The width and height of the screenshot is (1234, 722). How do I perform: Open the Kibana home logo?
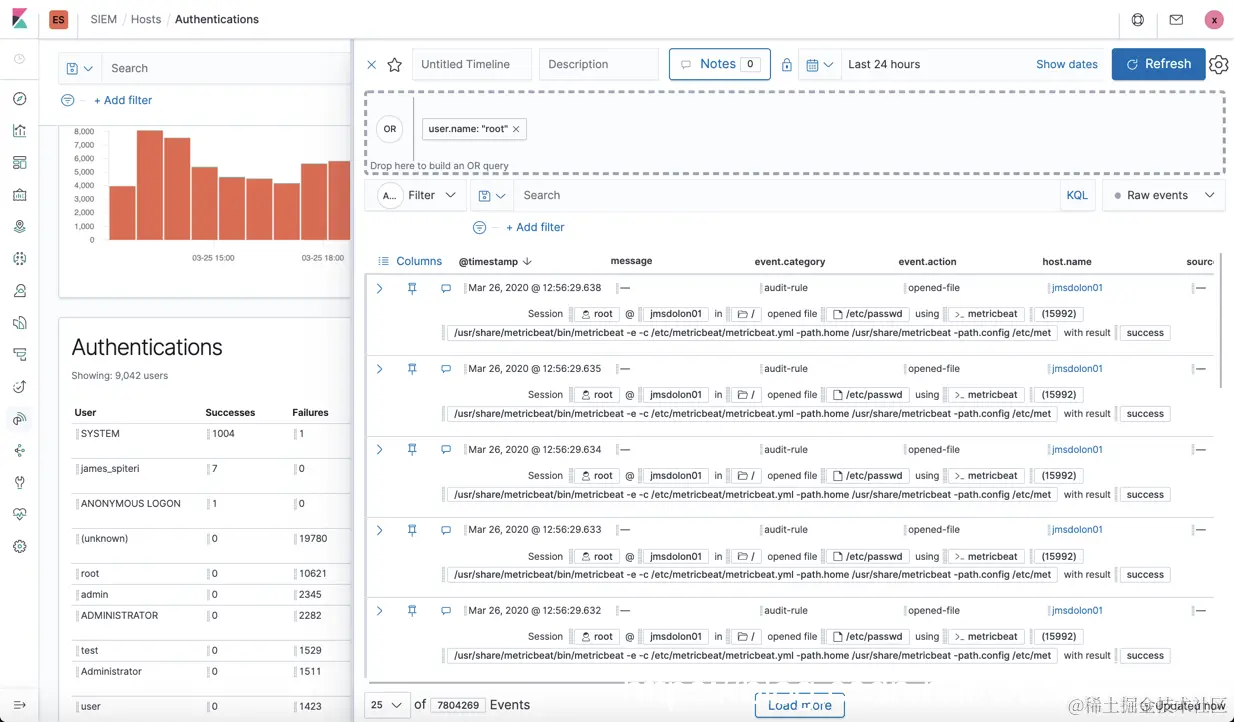pos(20,19)
